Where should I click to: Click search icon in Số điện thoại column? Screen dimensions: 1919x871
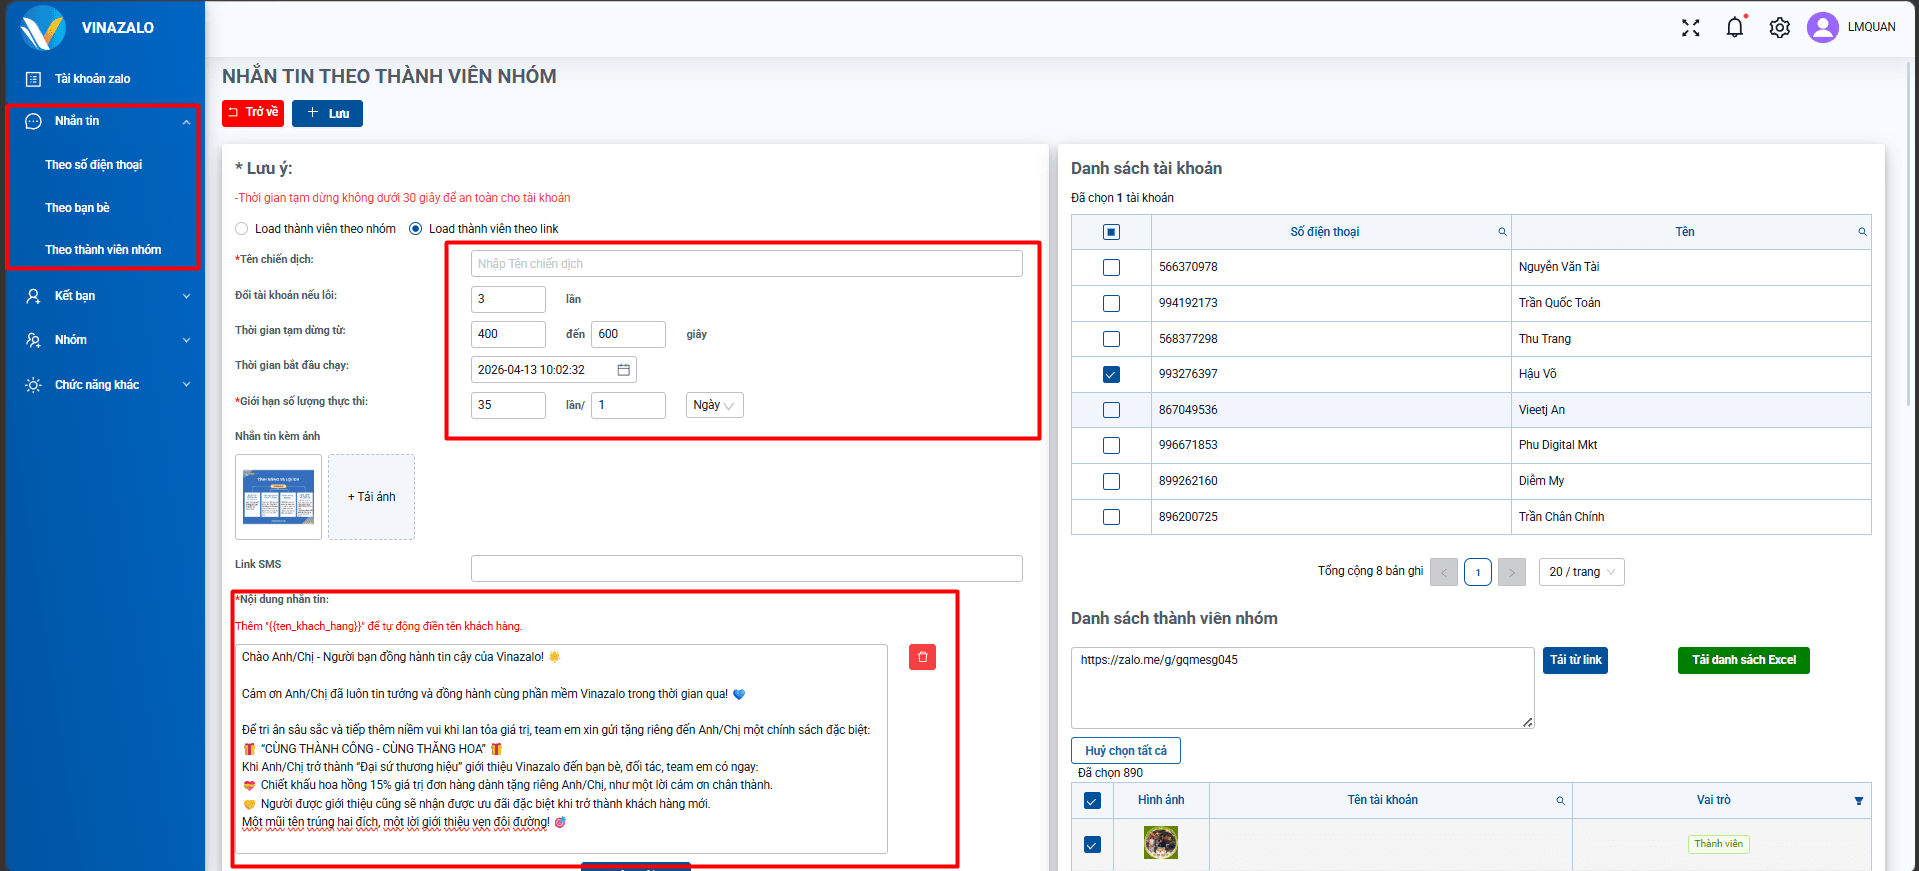pyautogui.click(x=1502, y=232)
